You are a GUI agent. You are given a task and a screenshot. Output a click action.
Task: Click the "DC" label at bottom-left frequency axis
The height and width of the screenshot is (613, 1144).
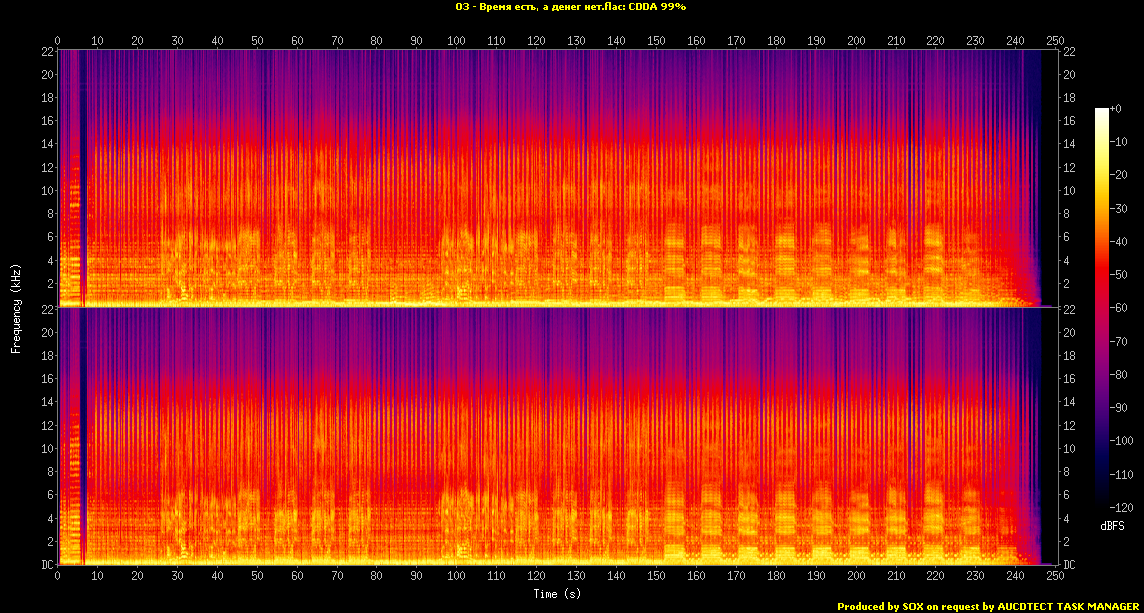coord(46,565)
